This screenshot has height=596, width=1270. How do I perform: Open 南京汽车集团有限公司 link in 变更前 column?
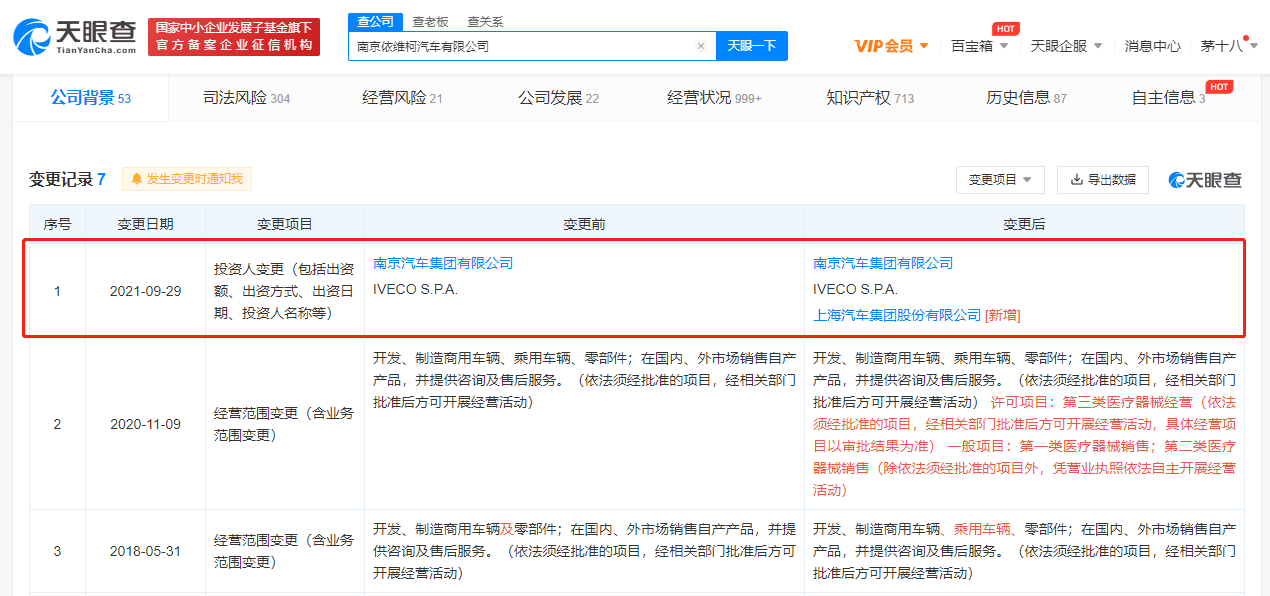point(442,263)
